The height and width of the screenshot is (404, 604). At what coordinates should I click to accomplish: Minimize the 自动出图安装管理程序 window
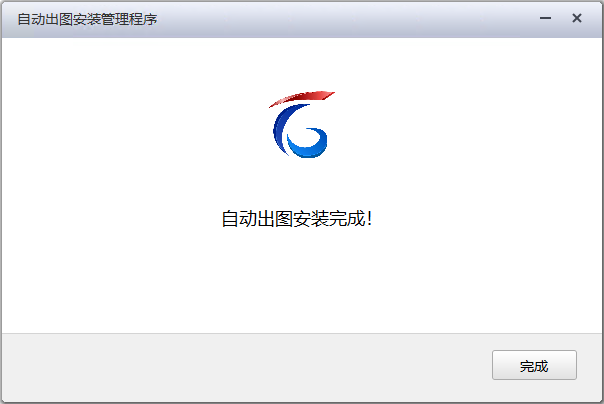pyautogui.click(x=545, y=18)
